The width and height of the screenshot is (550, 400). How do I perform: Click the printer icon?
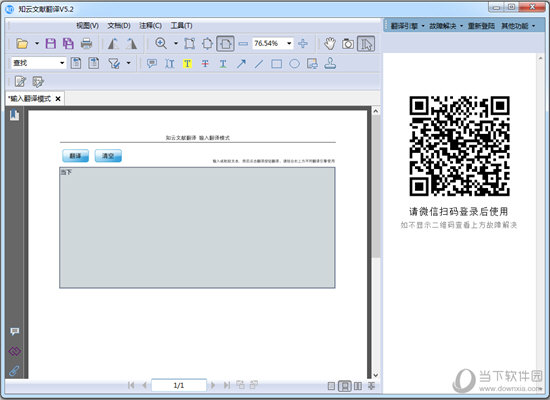(x=86, y=44)
